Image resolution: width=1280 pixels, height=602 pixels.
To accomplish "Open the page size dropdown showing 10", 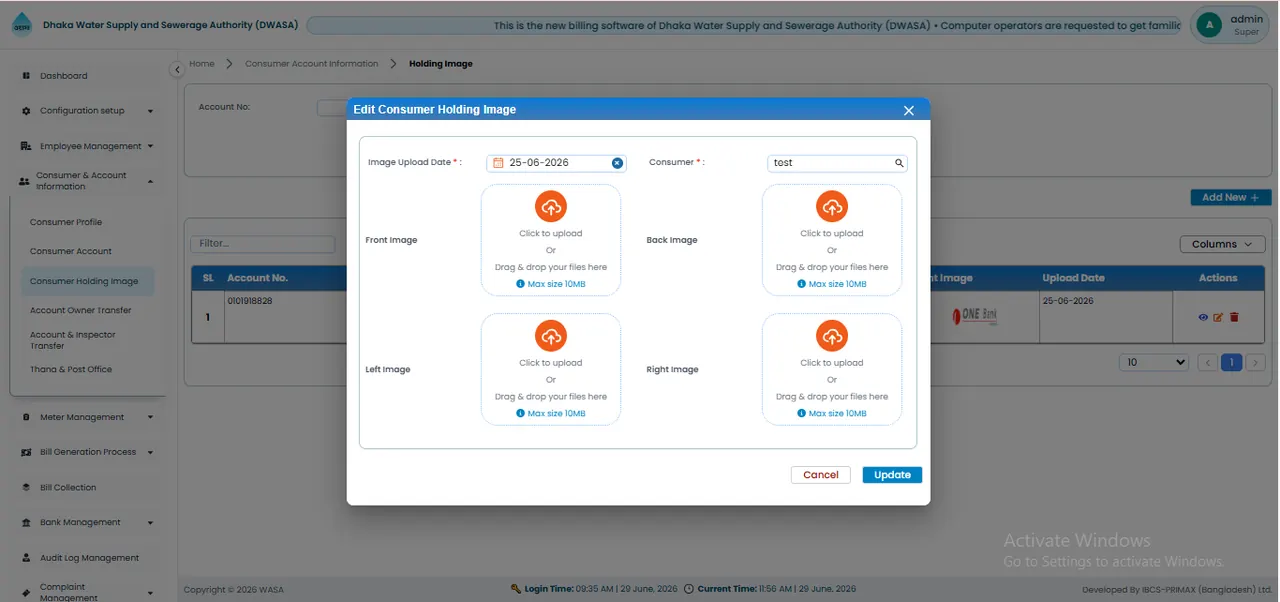I will tap(1154, 362).
